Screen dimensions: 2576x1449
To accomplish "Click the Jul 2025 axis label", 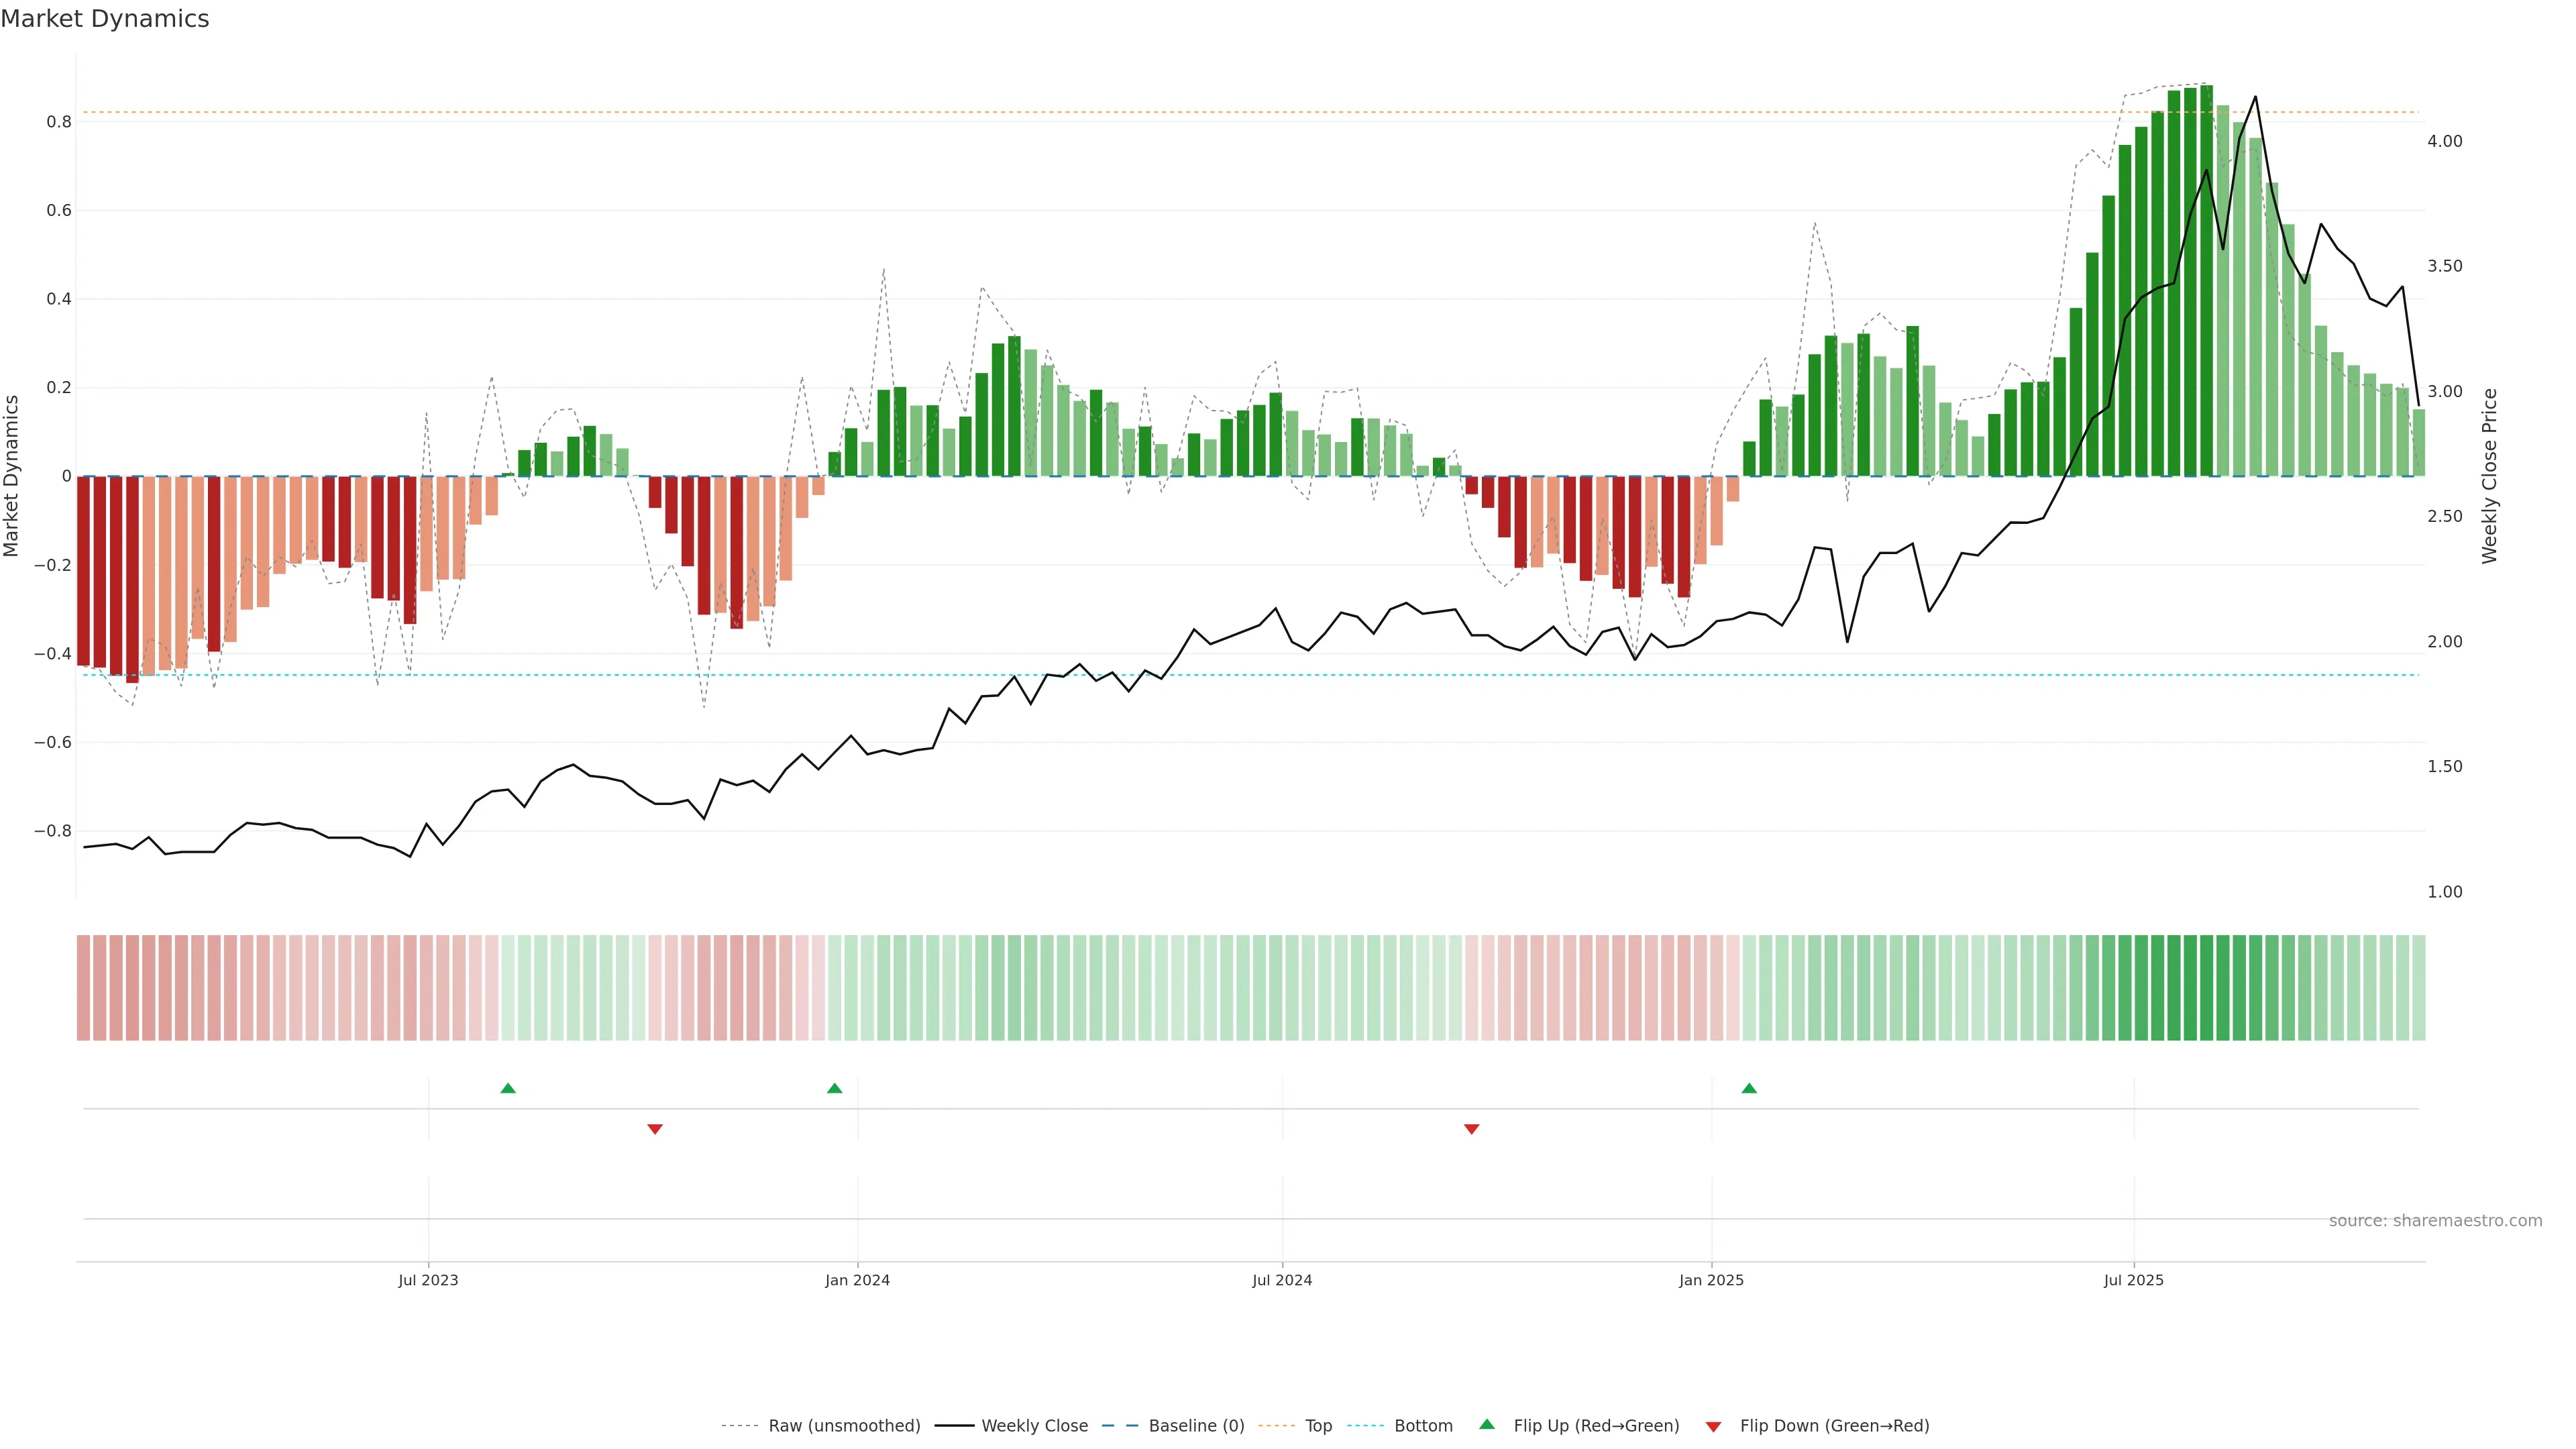I will [x=2133, y=1280].
